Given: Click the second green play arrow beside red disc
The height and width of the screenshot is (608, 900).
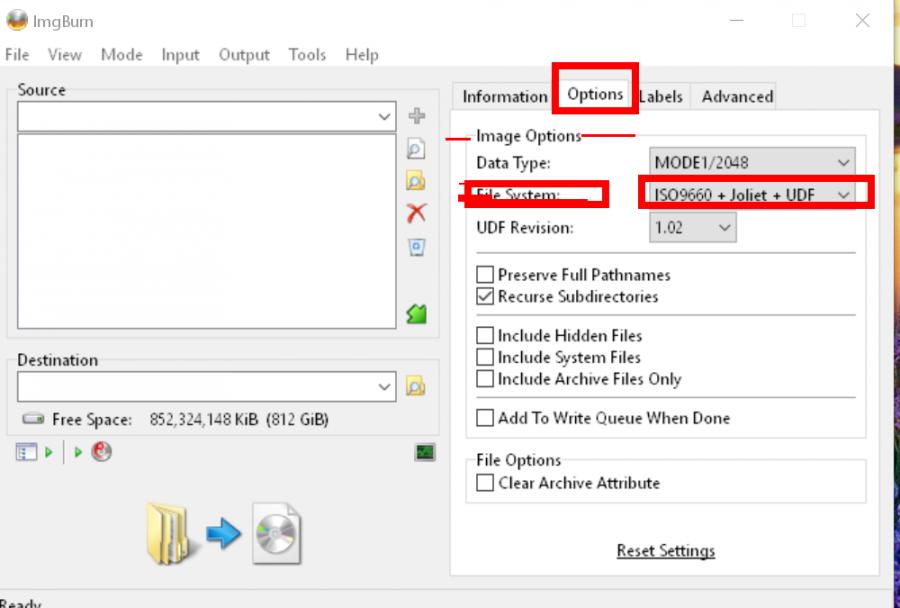Looking at the screenshot, I should click(x=78, y=452).
